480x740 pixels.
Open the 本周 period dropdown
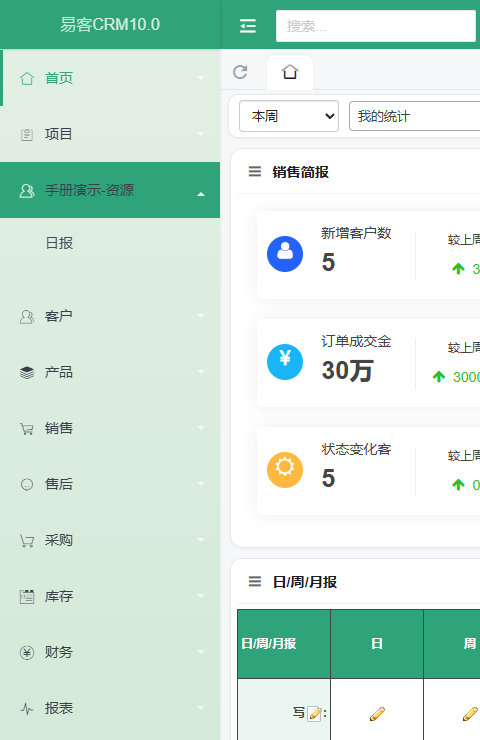tap(289, 116)
